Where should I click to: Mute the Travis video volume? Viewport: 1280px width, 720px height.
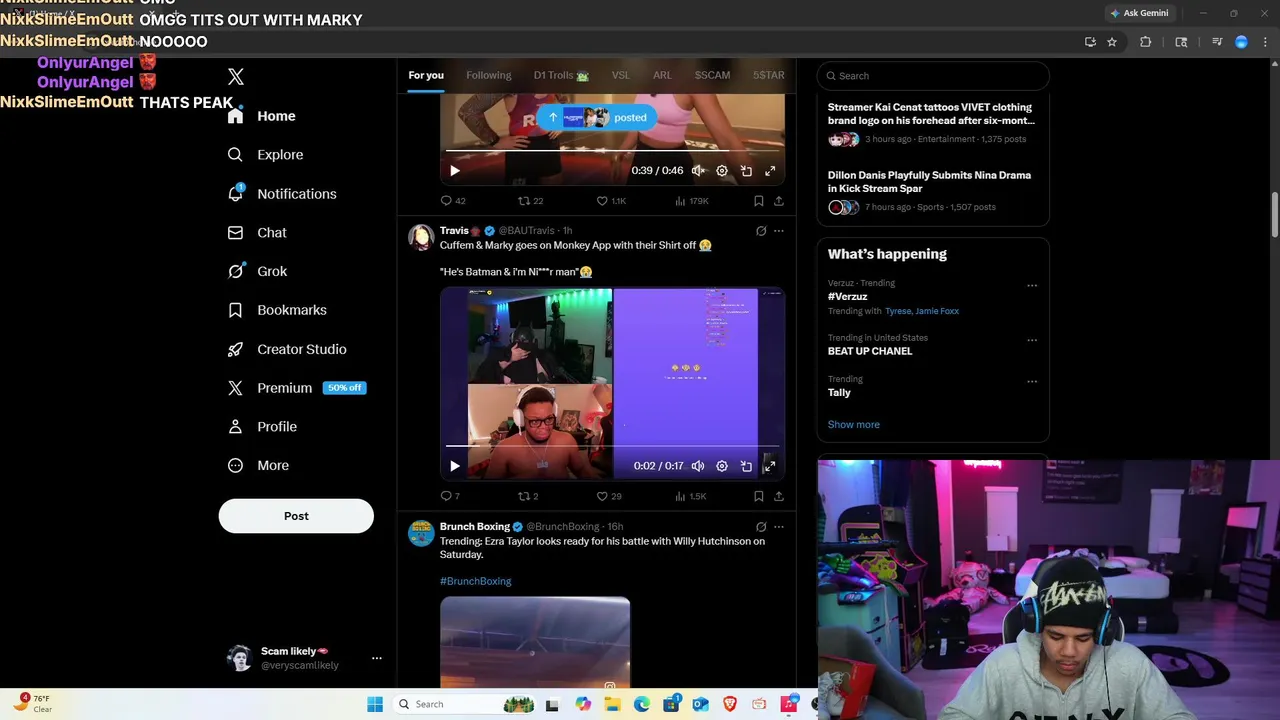click(x=698, y=466)
